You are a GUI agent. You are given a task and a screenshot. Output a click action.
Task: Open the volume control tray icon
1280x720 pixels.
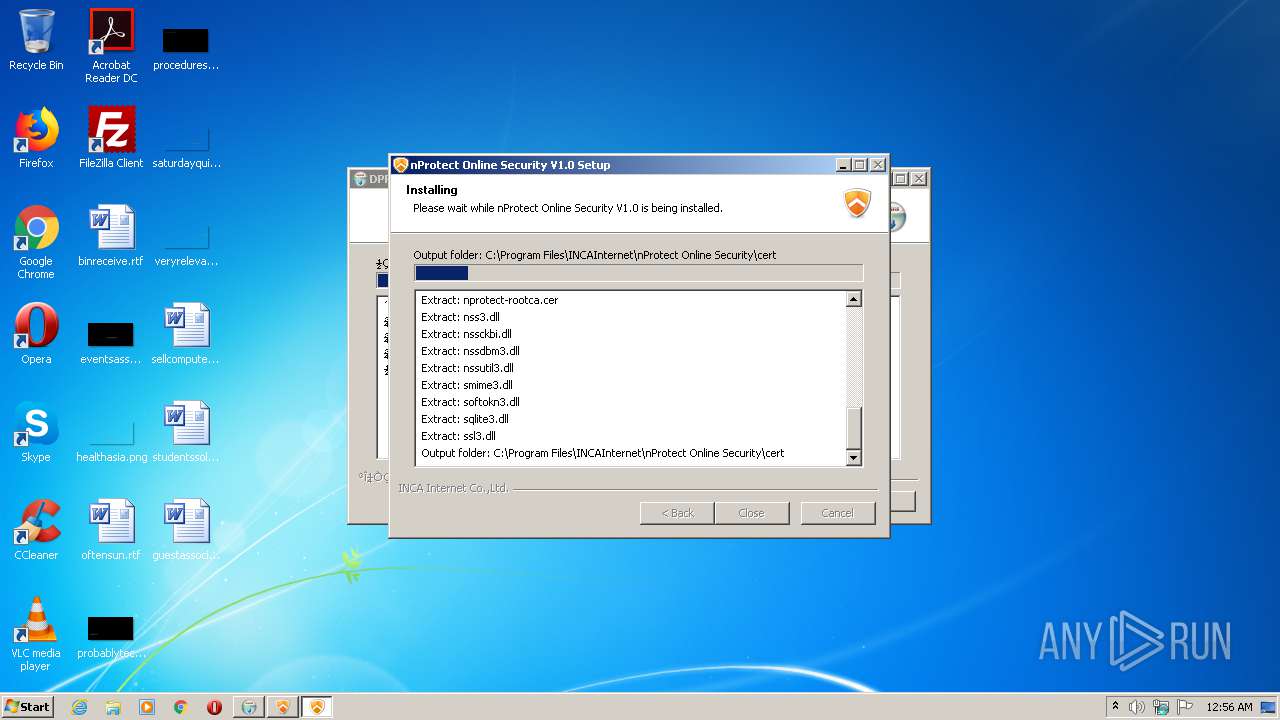1137,707
